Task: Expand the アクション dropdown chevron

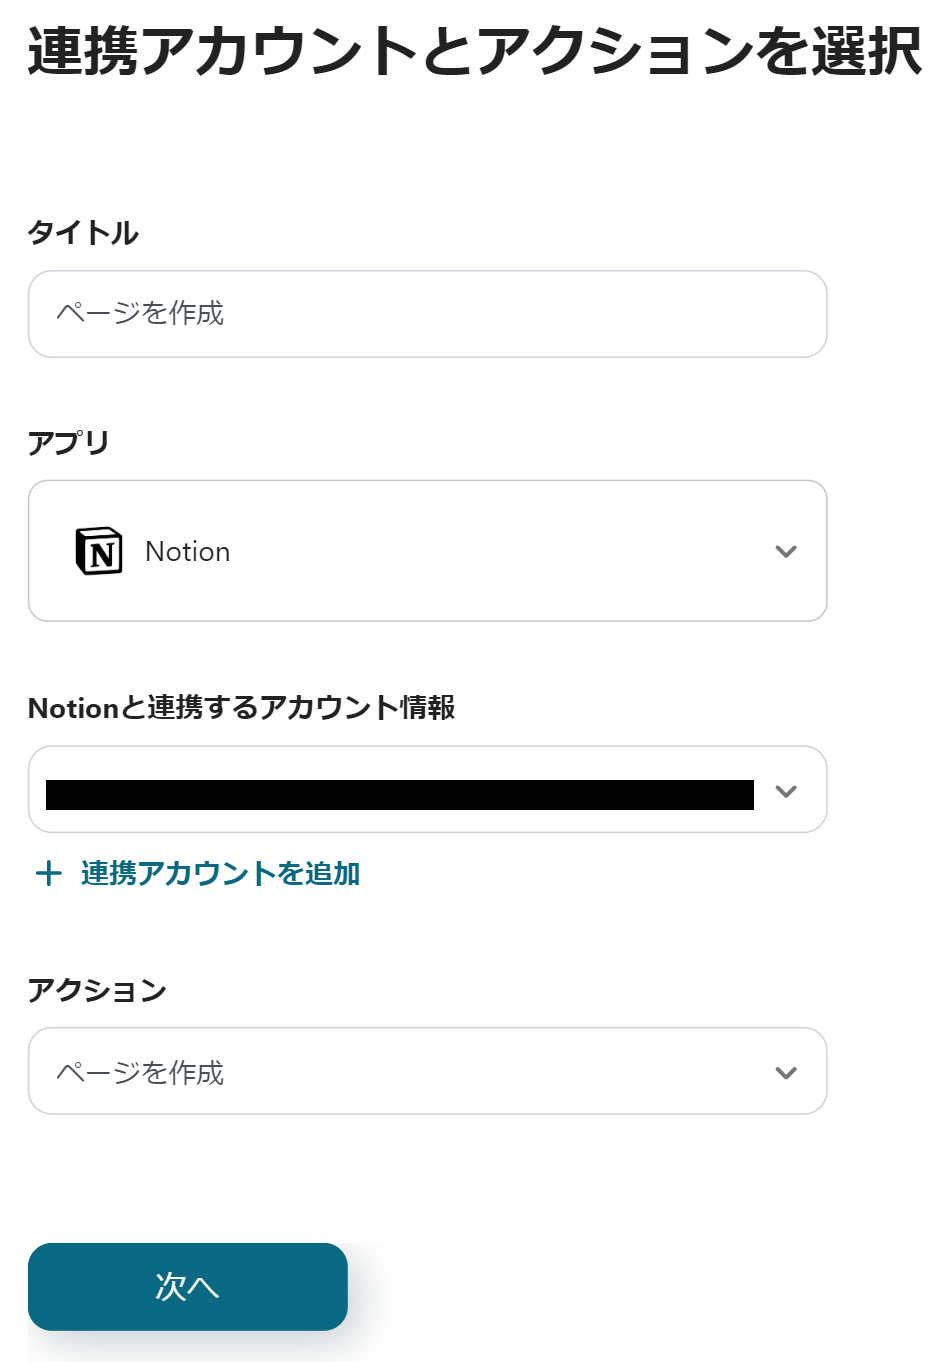Action: click(x=786, y=1073)
